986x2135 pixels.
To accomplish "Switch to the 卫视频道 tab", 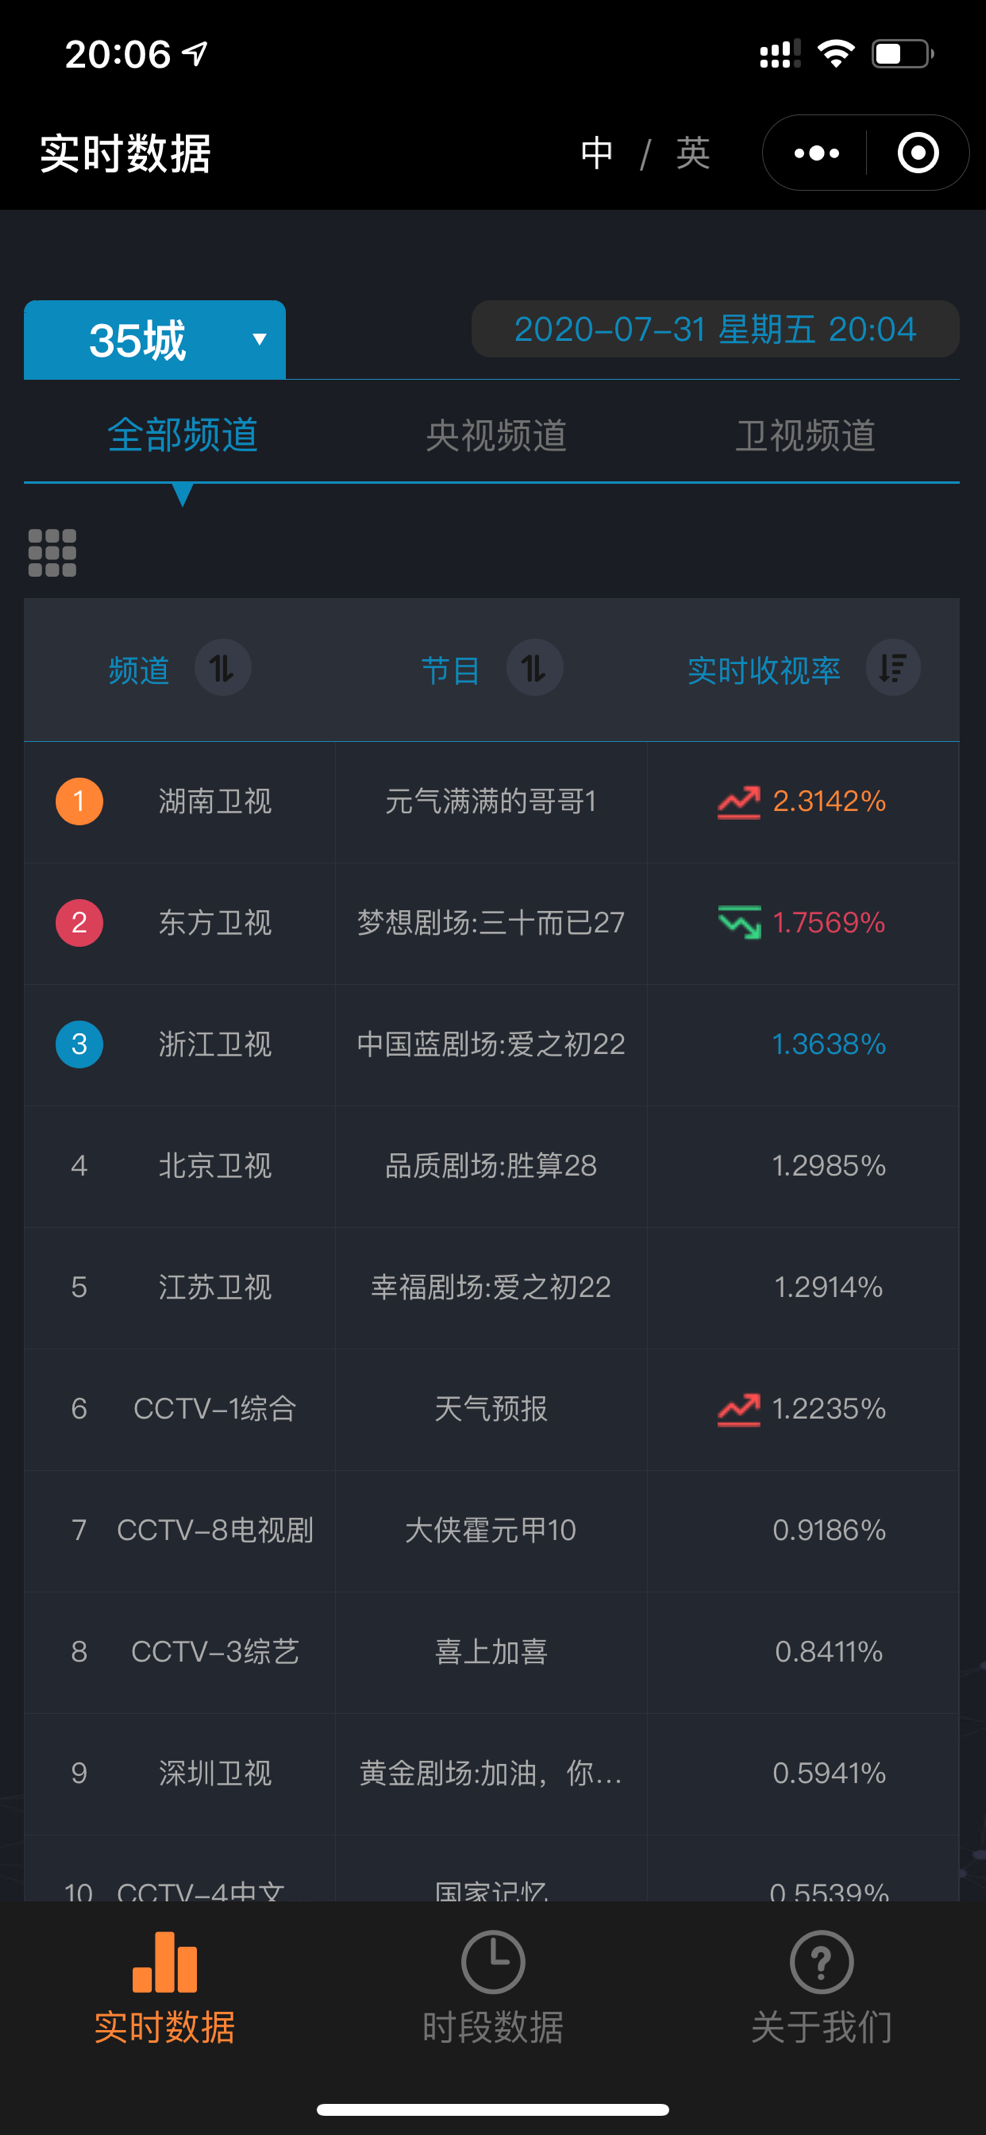I will pyautogui.click(x=805, y=436).
